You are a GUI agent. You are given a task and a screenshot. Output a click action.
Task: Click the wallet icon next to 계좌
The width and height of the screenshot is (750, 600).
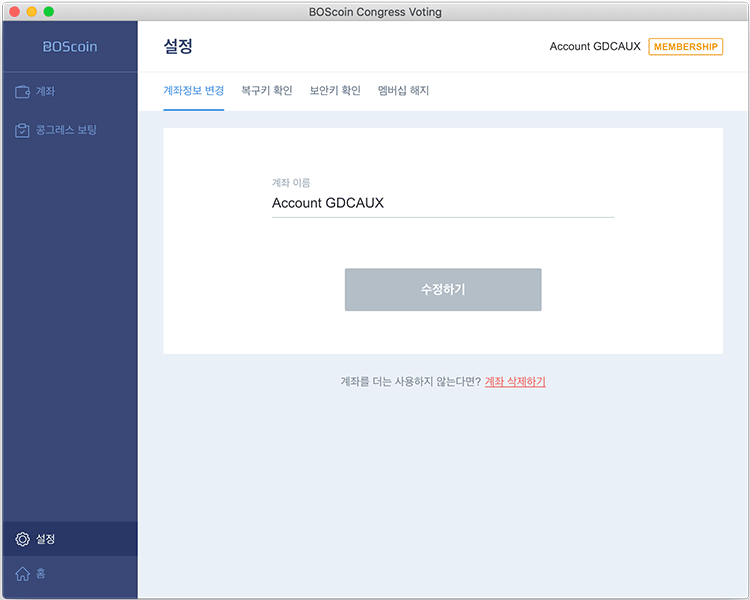[22, 91]
